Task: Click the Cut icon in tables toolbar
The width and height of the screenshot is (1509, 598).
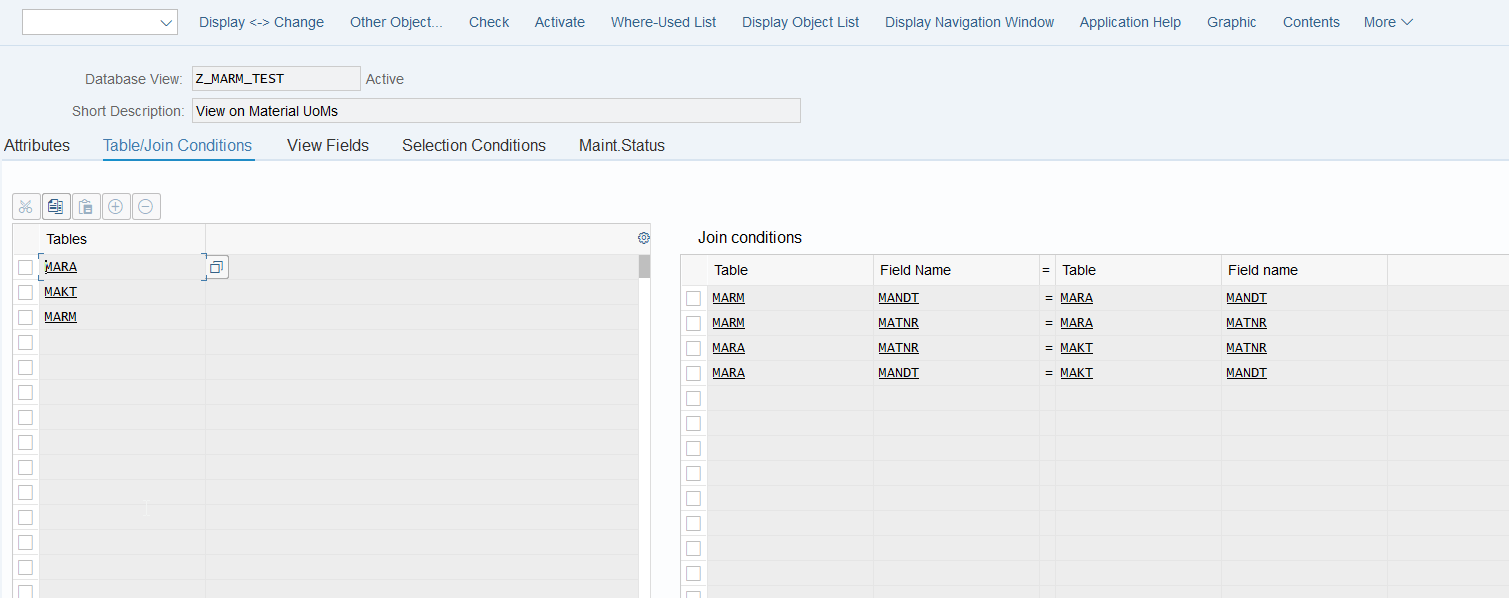Action: coord(26,207)
